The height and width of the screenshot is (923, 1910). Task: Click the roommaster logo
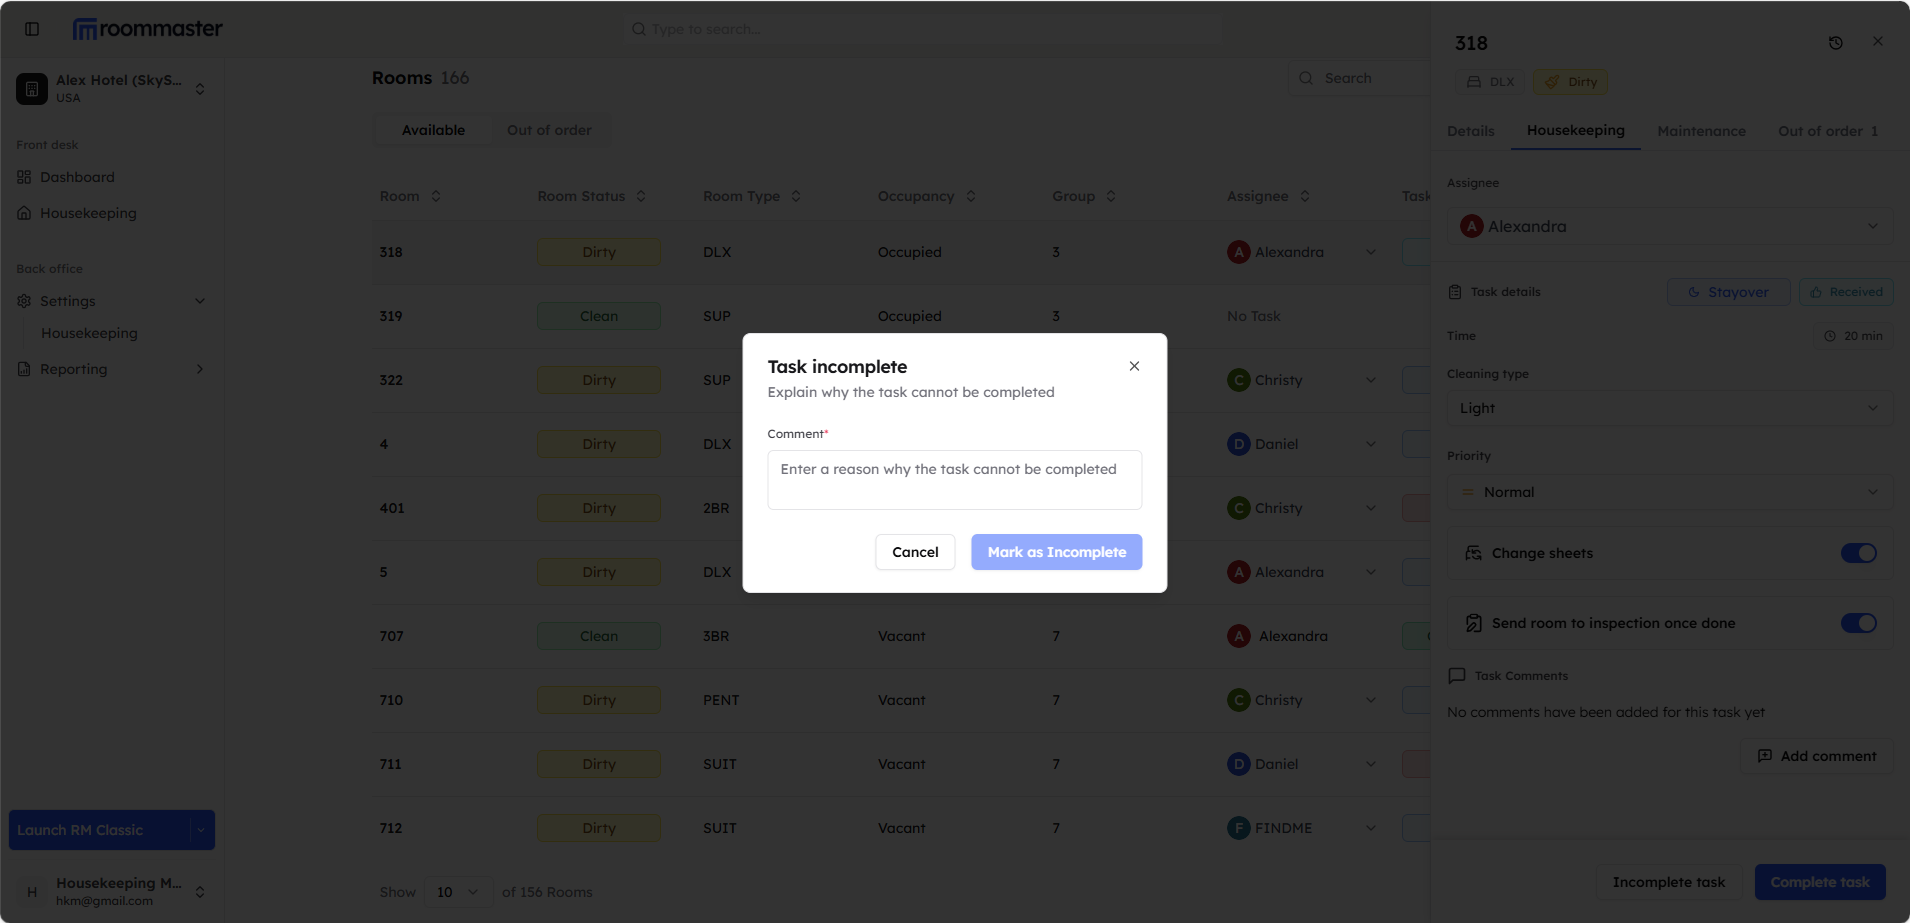pos(147,28)
